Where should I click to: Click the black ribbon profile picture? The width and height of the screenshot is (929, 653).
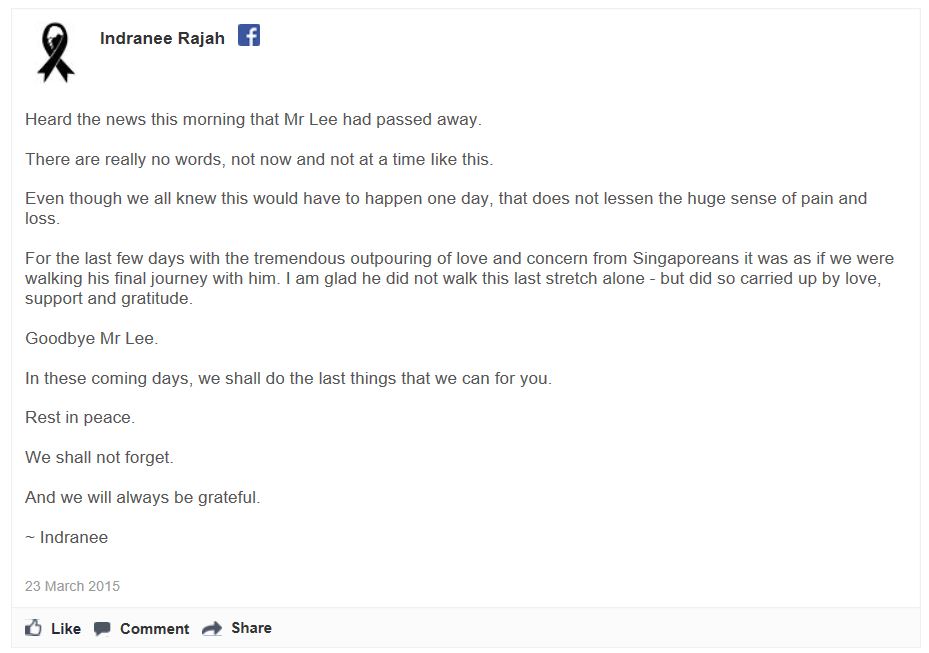point(56,52)
